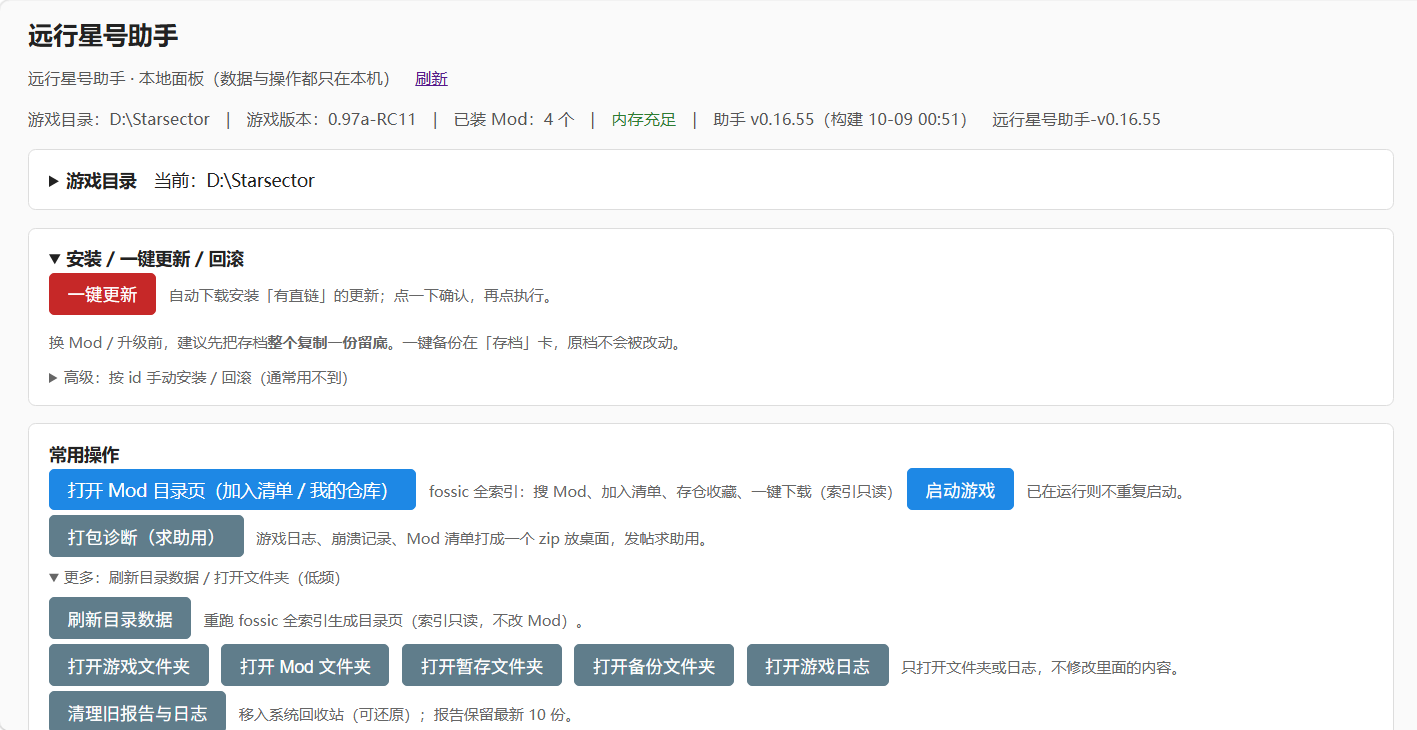This screenshot has height=730, width=1417.
Task: Click the 刷新目录数据 button
Action: tap(120, 619)
